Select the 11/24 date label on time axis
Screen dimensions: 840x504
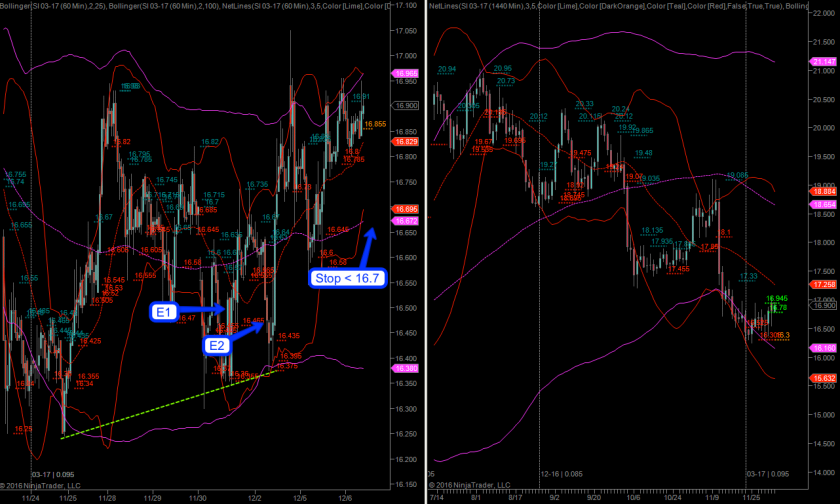click(31, 498)
